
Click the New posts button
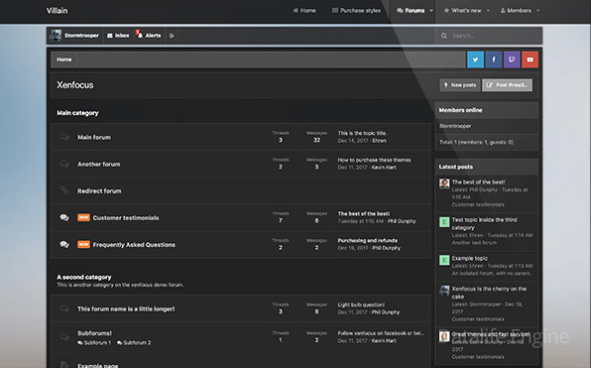pos(460,85)
